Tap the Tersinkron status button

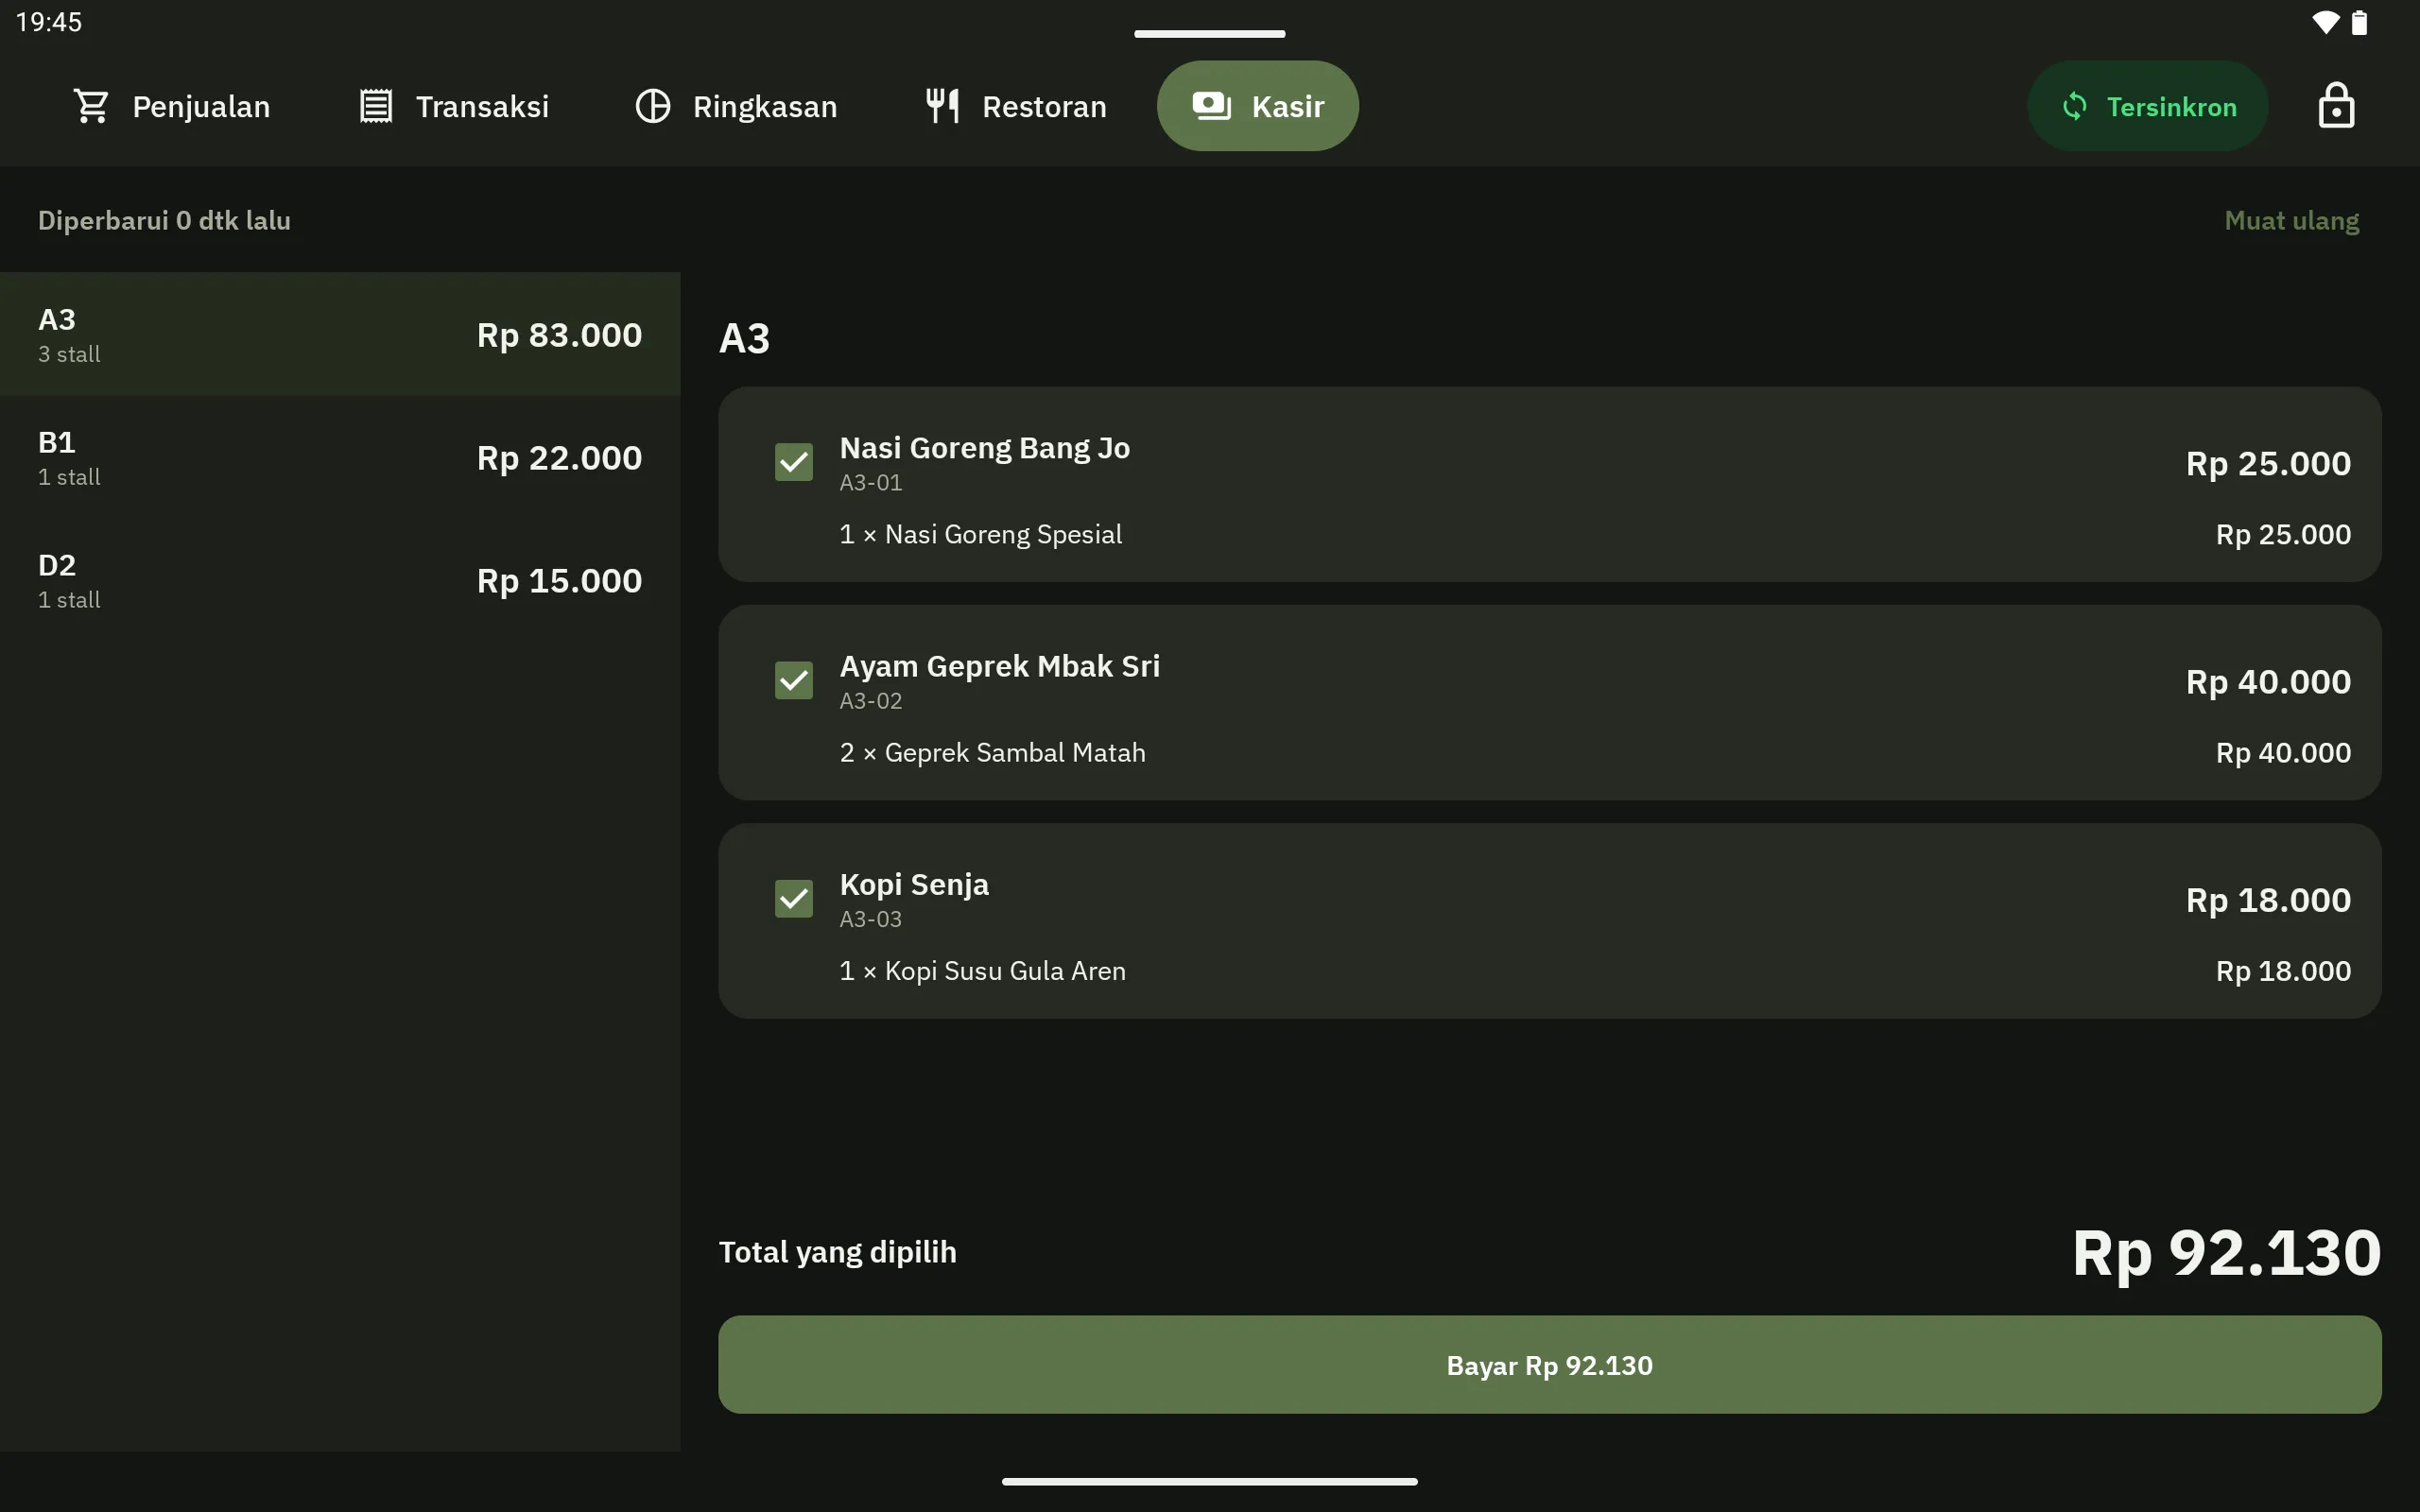[2147, 106]
